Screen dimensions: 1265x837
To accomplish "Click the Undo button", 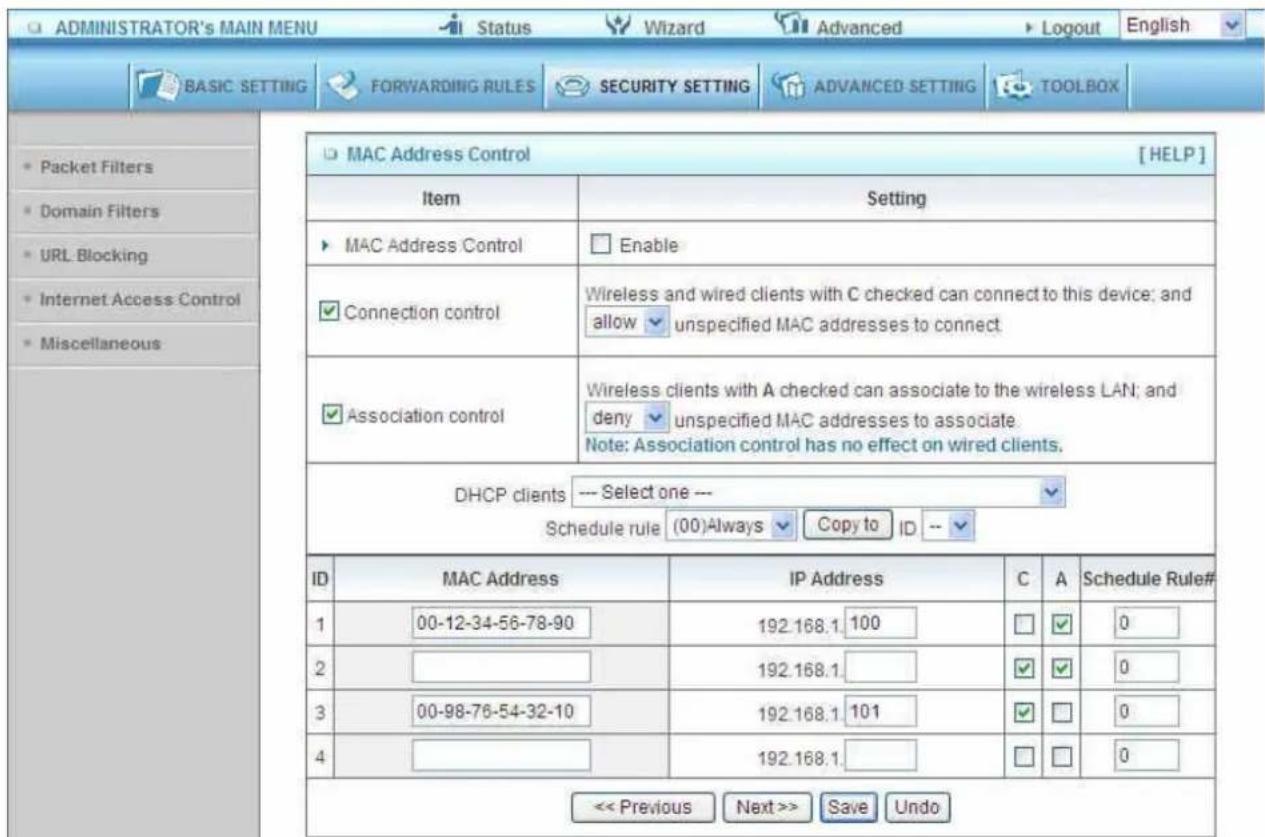I will pos(918,806).
